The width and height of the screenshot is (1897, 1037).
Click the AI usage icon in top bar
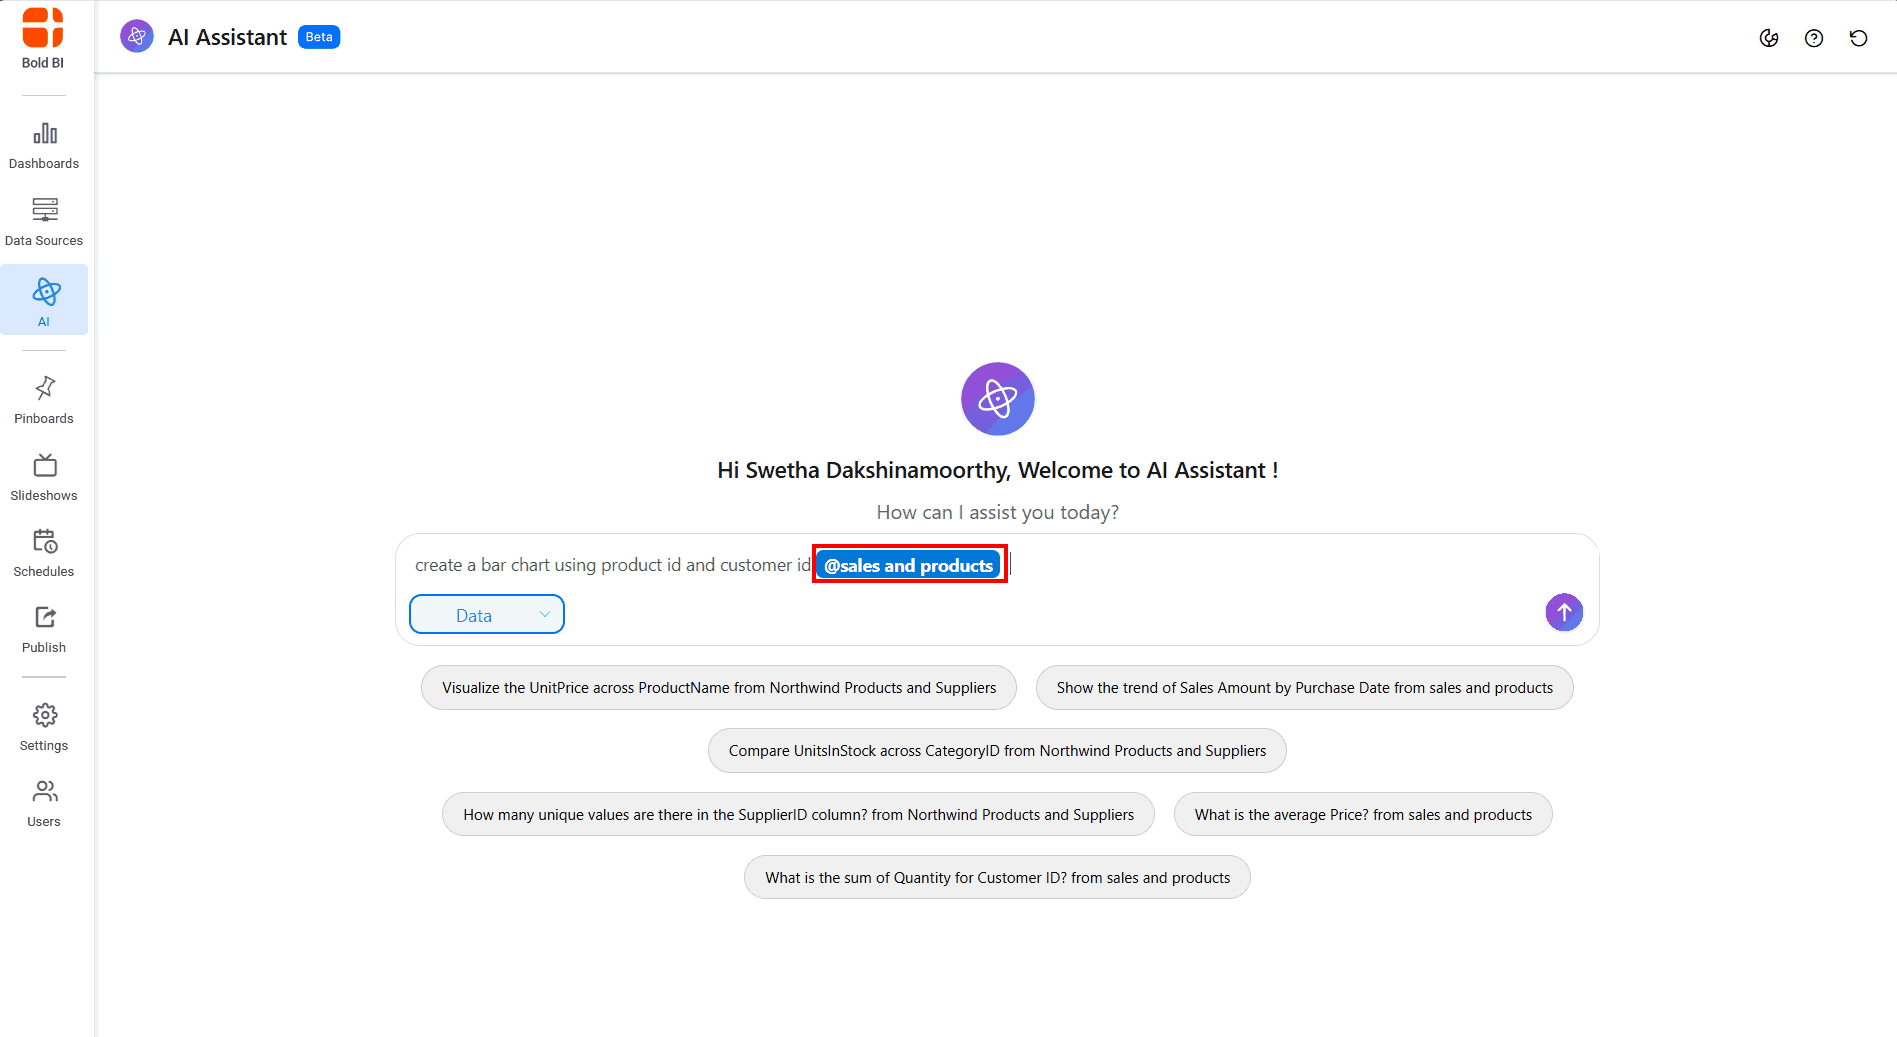(x=1769, y=38)
